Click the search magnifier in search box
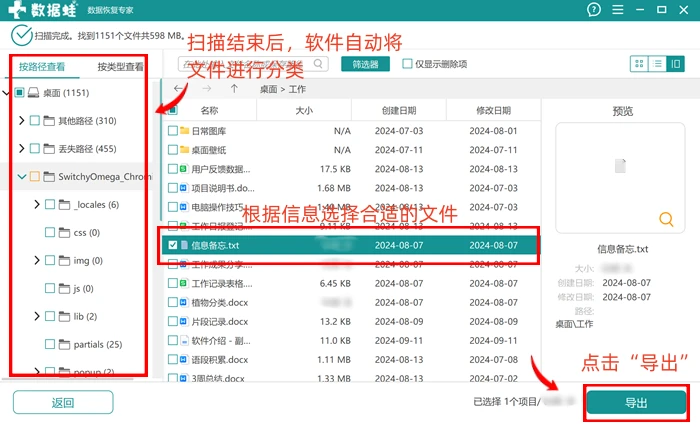The image size is (700, 427). tap(318, 63)
